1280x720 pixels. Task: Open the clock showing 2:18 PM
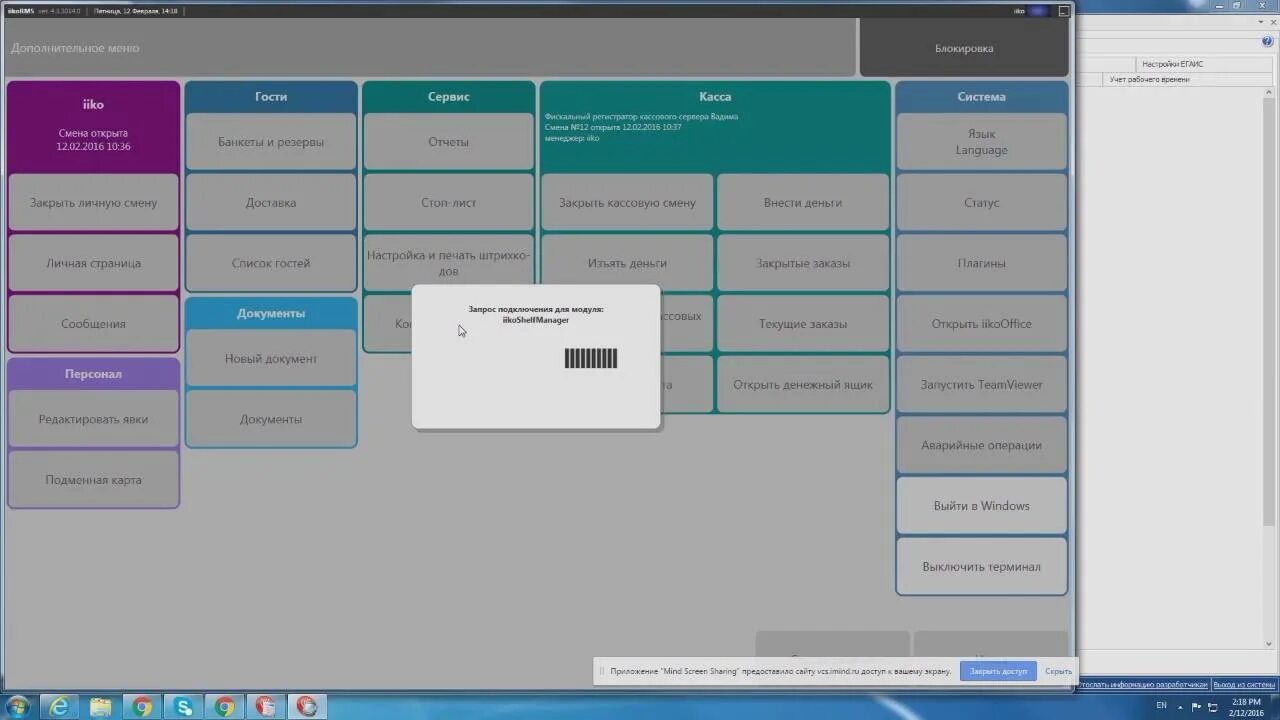pos(1247,707)
